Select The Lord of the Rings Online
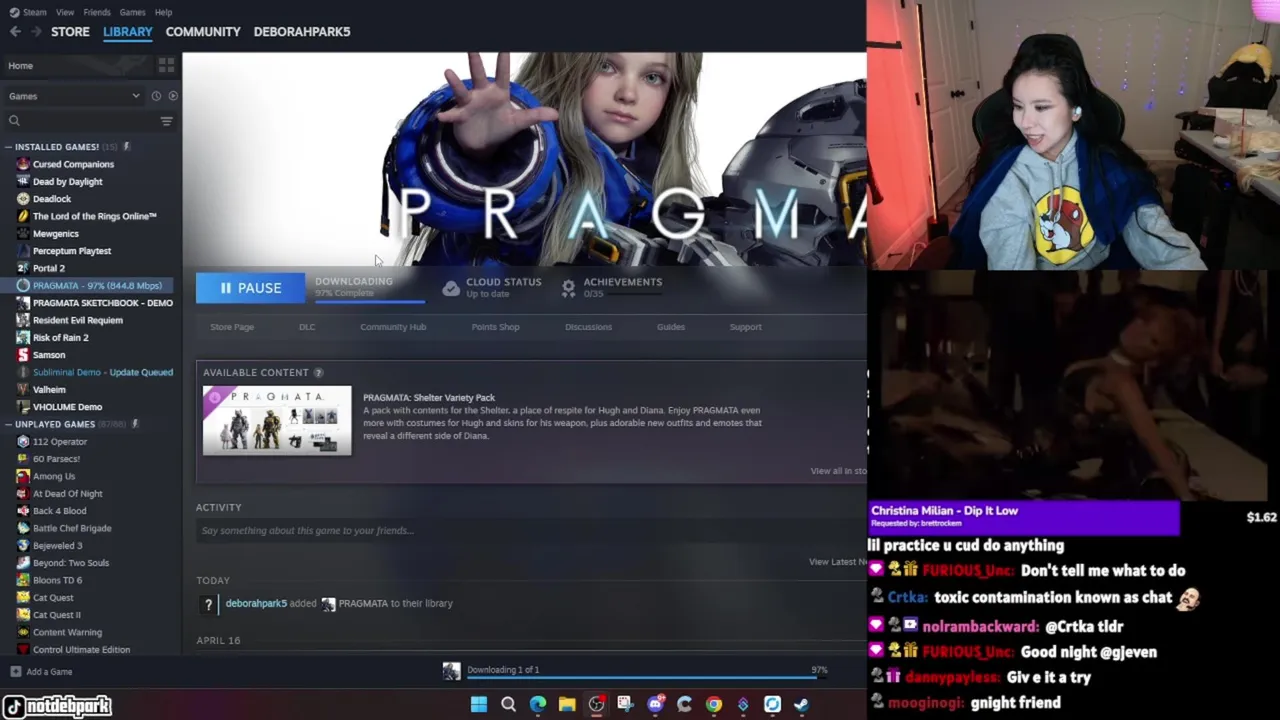This screenshot has width=1280, height=720. [94, 216]
